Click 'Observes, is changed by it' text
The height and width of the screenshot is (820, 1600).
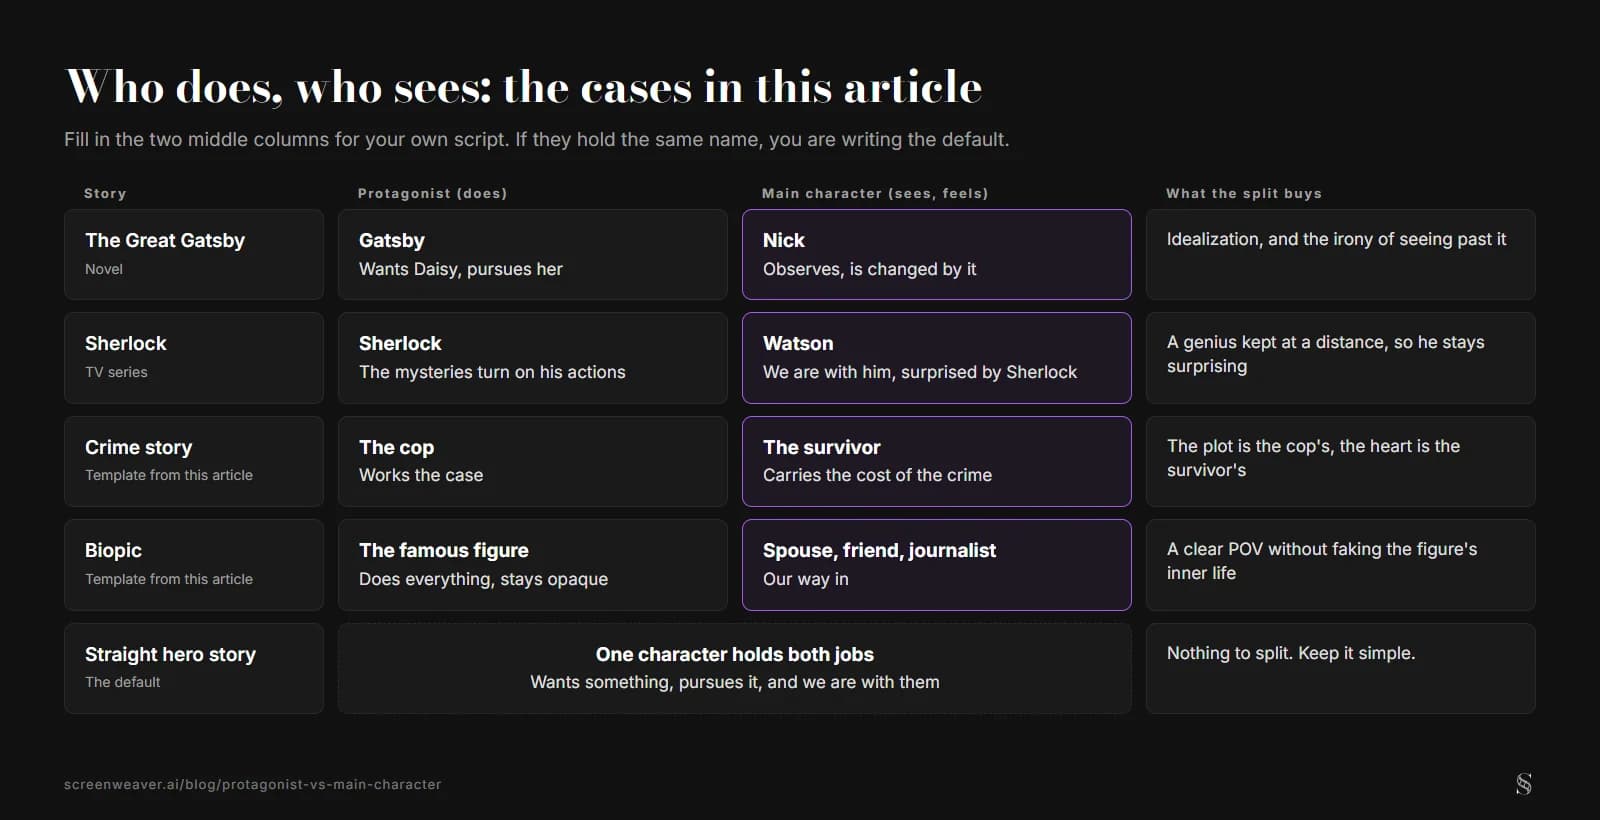click(x=870, y=269)
